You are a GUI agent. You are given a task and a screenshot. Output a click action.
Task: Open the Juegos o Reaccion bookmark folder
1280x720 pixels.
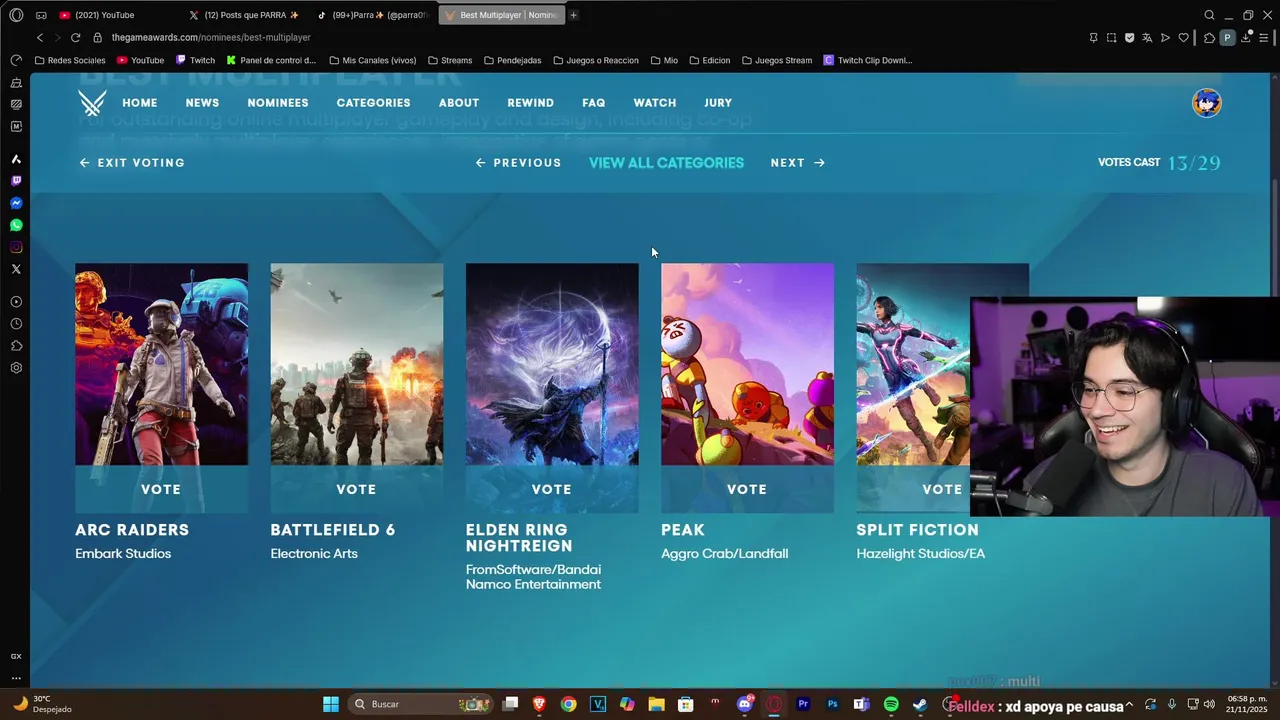[x=595, y=60]
